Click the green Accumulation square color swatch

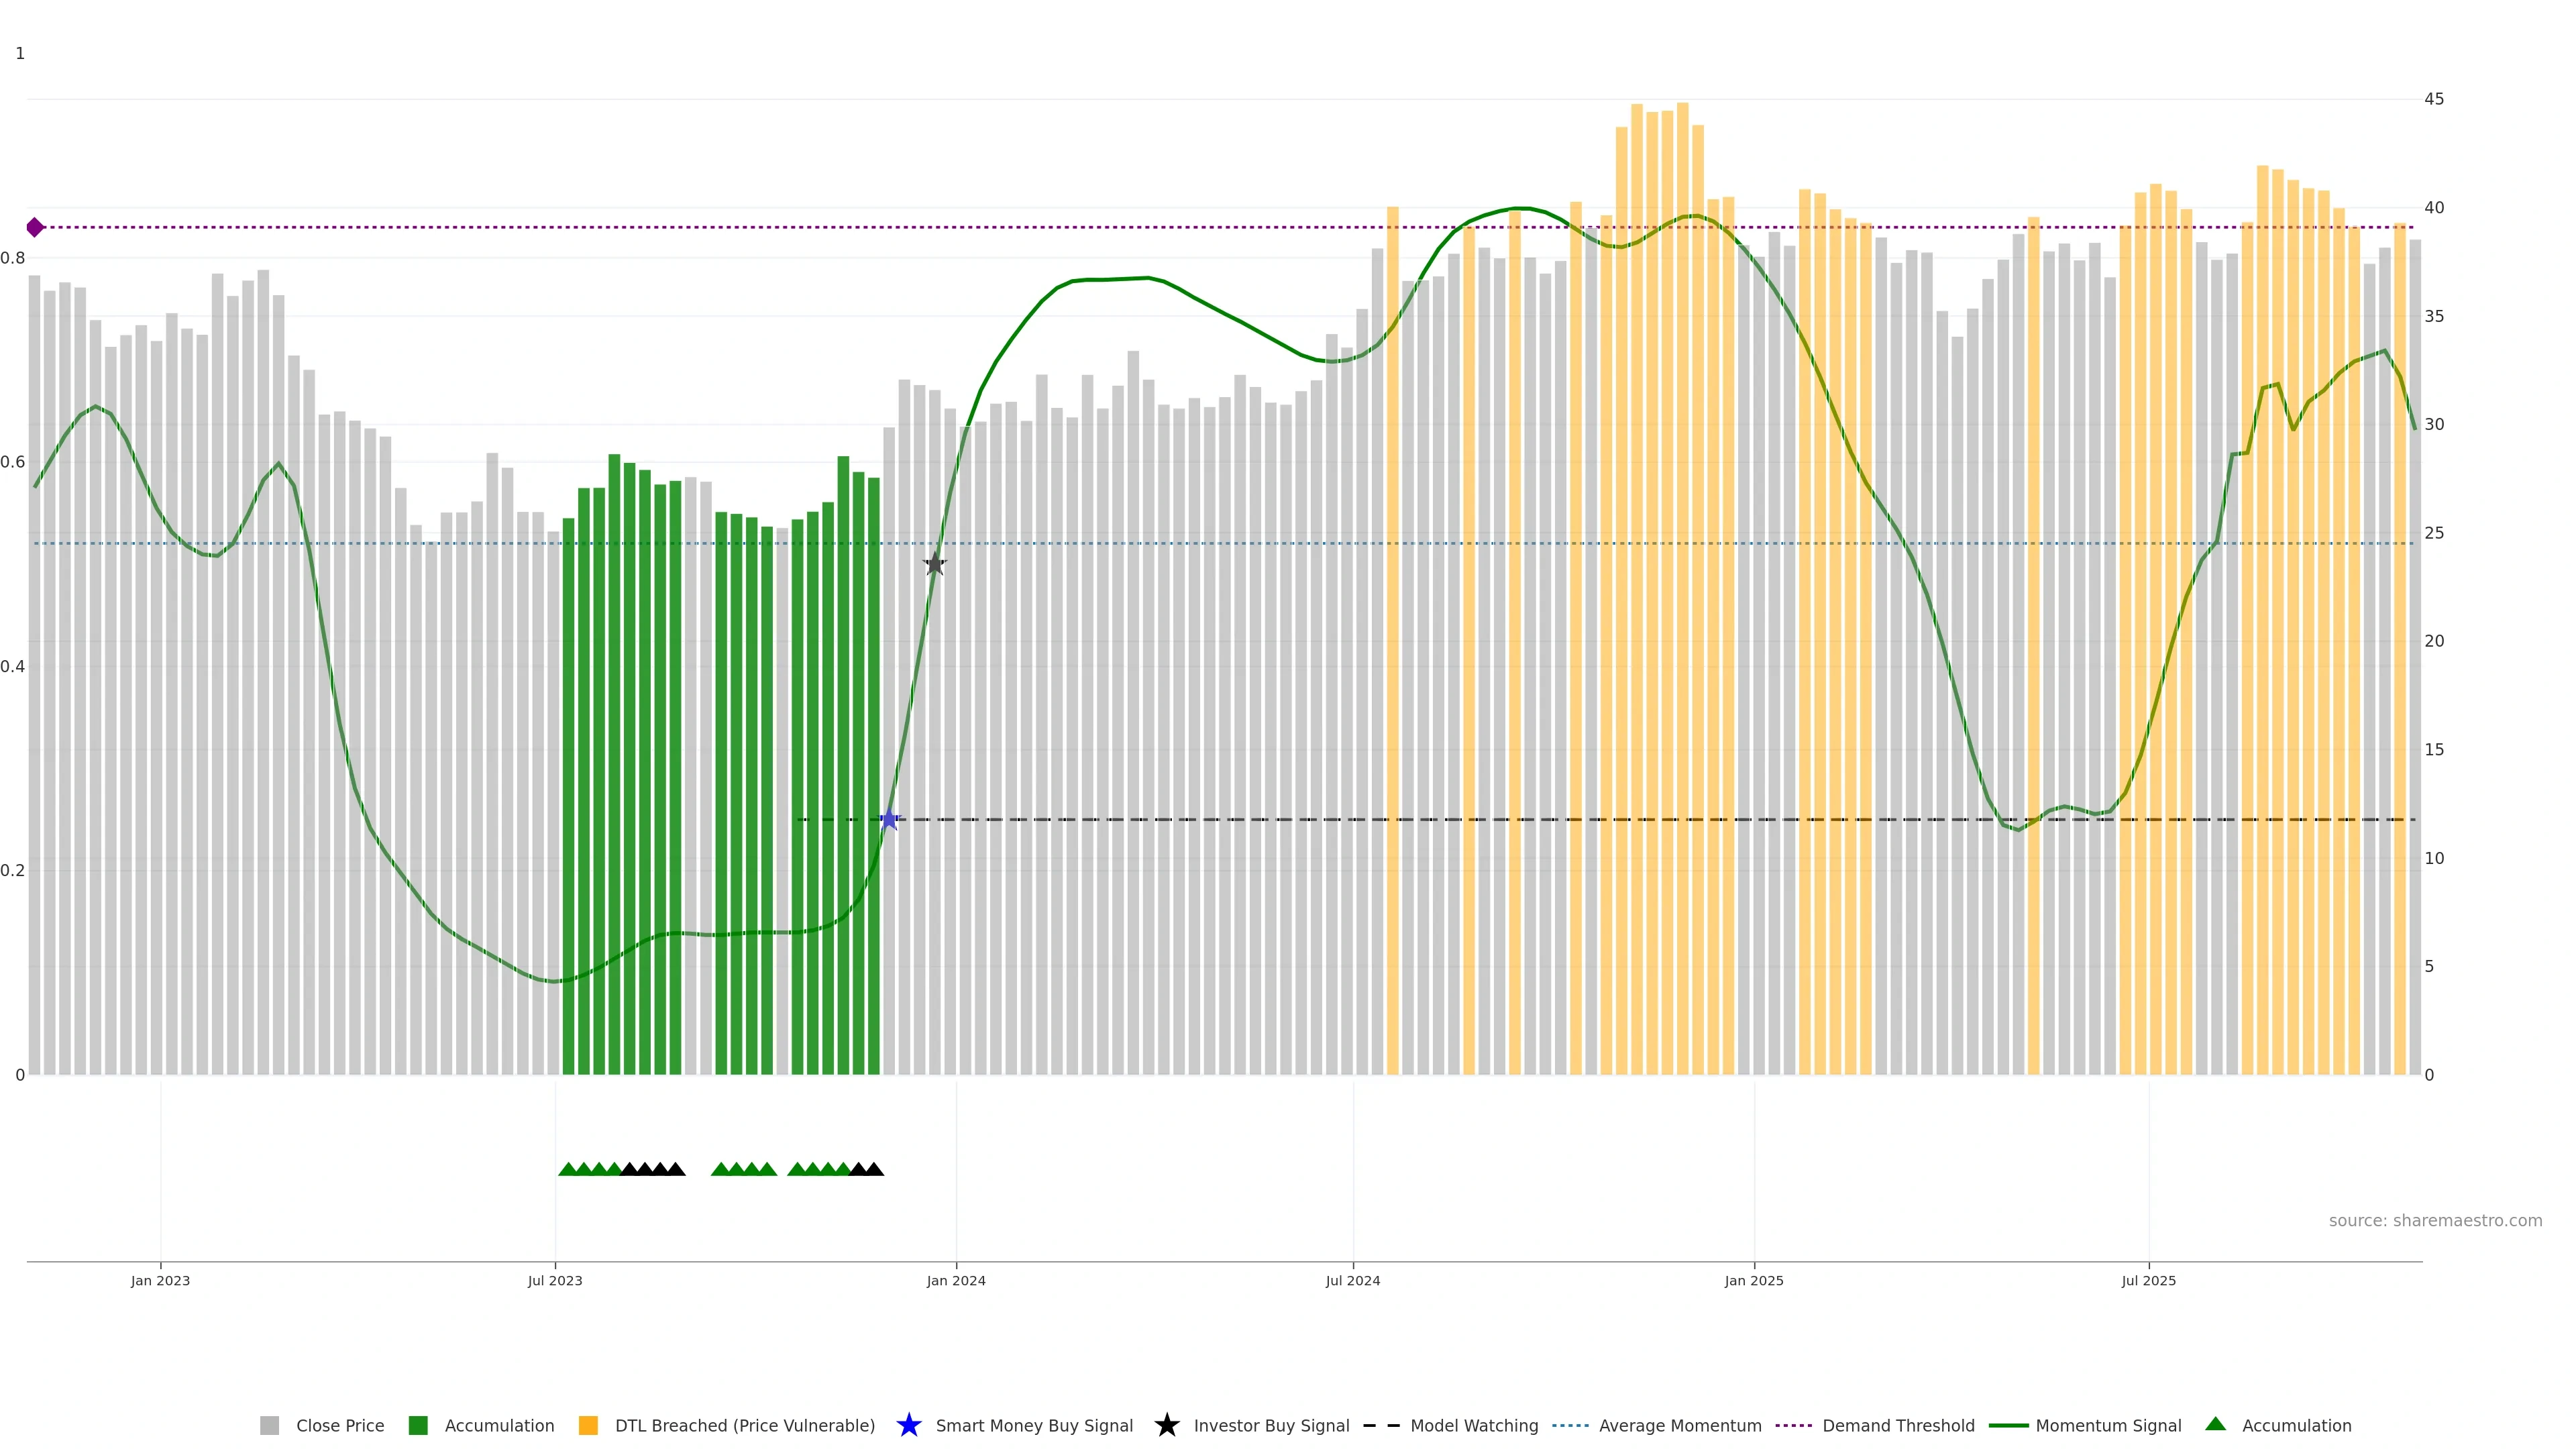point(418,1425)
